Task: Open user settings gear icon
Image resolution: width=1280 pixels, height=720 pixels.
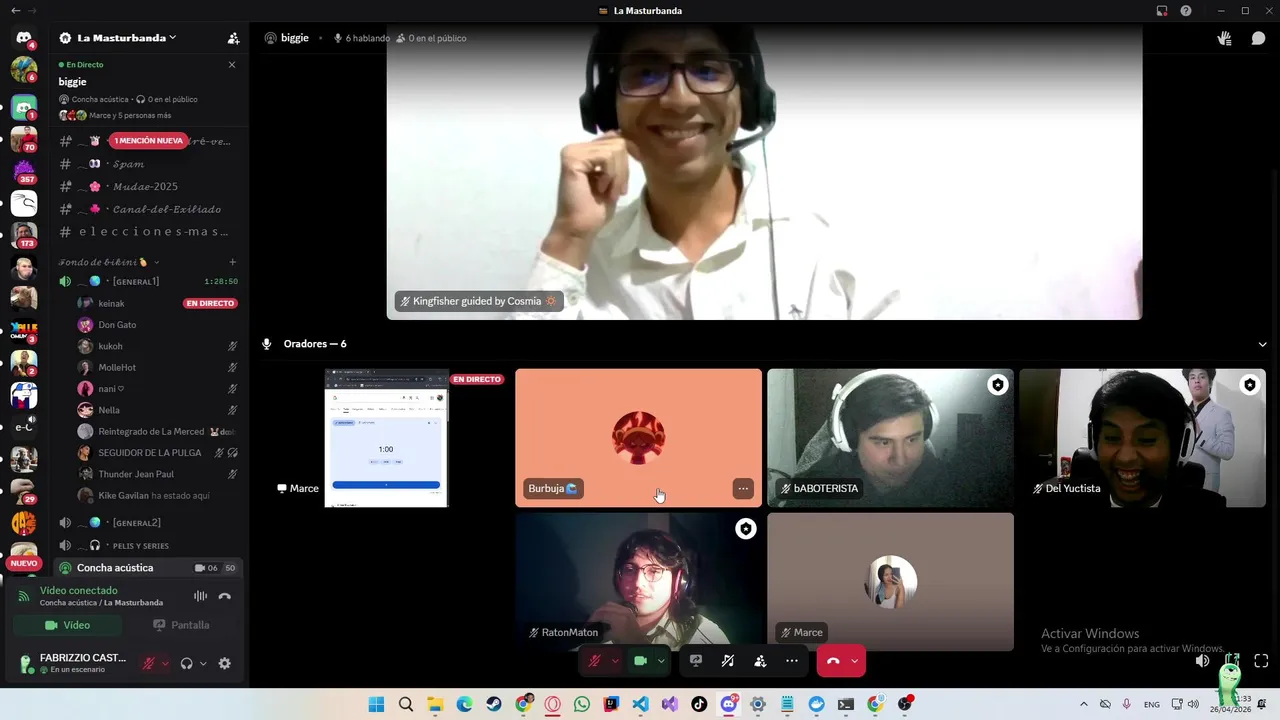Action: point(224,663)
